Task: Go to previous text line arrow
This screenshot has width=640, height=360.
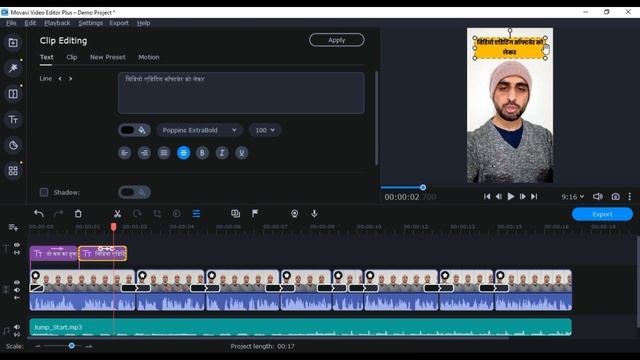Action: pos(60,78)
